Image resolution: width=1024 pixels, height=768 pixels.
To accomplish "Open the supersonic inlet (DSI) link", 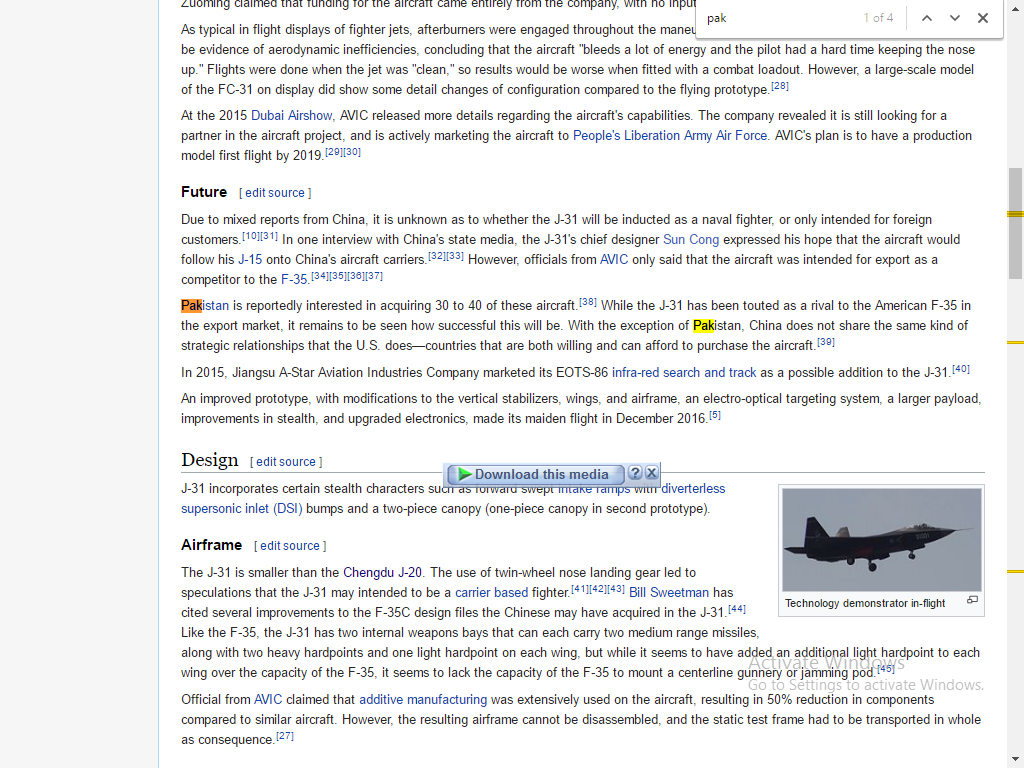I will (242, 509).
